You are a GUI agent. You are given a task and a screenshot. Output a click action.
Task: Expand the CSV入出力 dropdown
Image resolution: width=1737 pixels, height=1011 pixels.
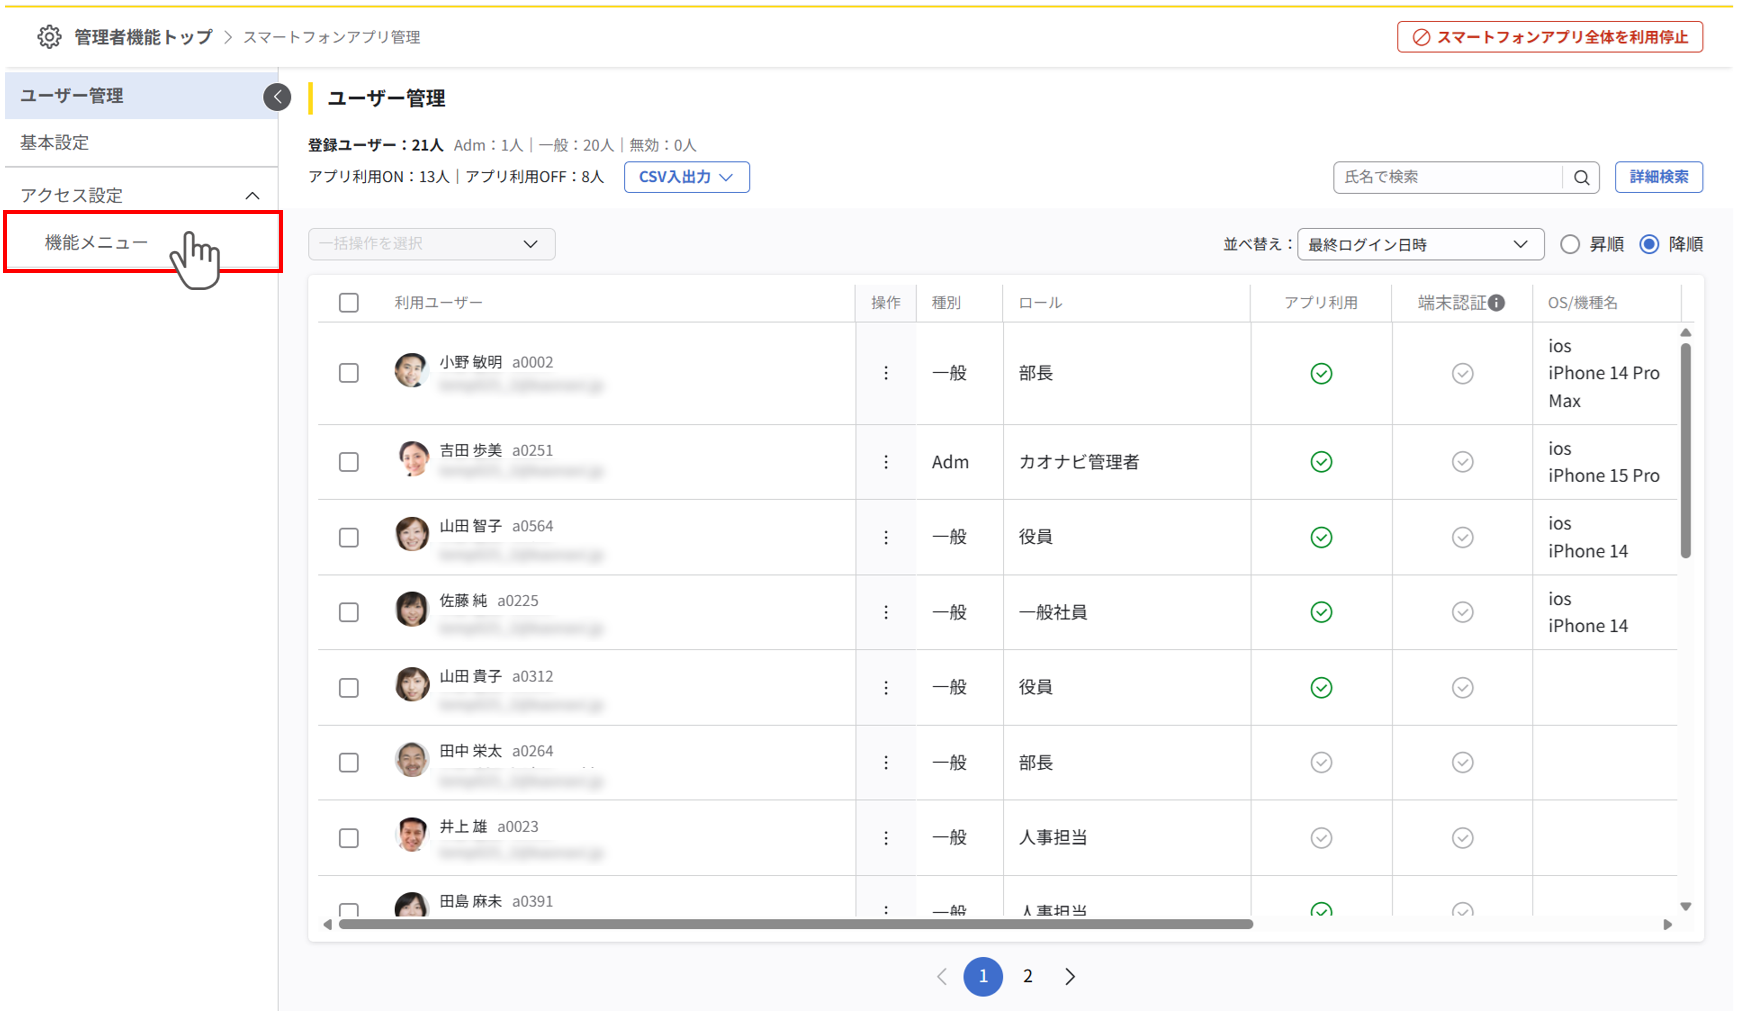[686, 177]
